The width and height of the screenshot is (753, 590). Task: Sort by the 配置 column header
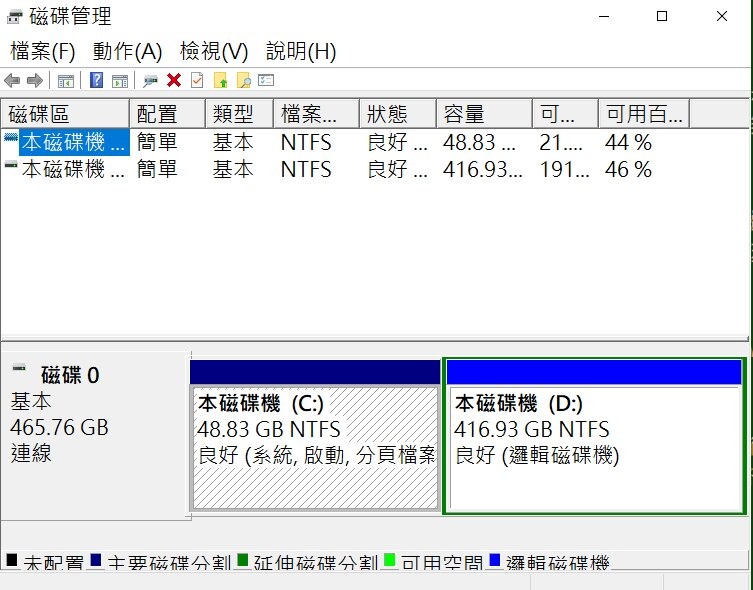click(x=168, y=114)
